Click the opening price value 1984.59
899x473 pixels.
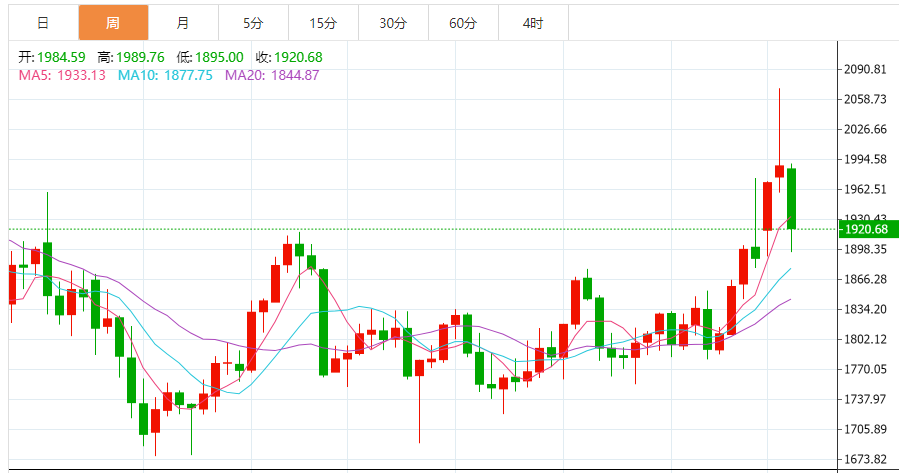click(62, 57)
